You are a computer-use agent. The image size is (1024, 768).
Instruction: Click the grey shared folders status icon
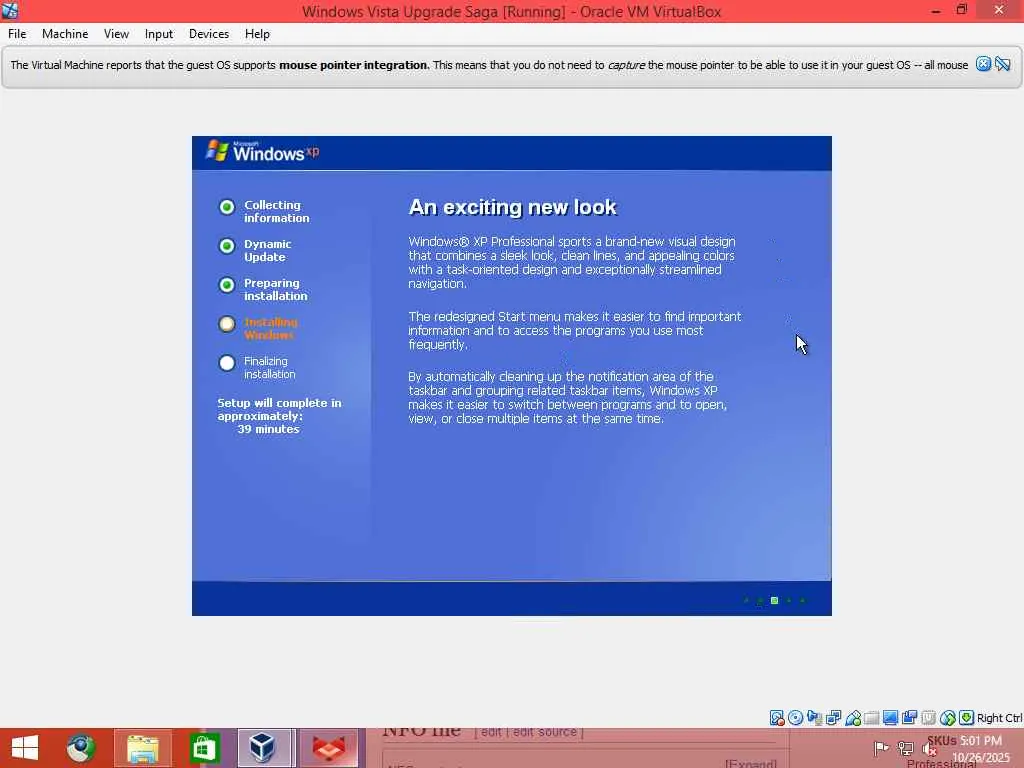click(871, 718)
